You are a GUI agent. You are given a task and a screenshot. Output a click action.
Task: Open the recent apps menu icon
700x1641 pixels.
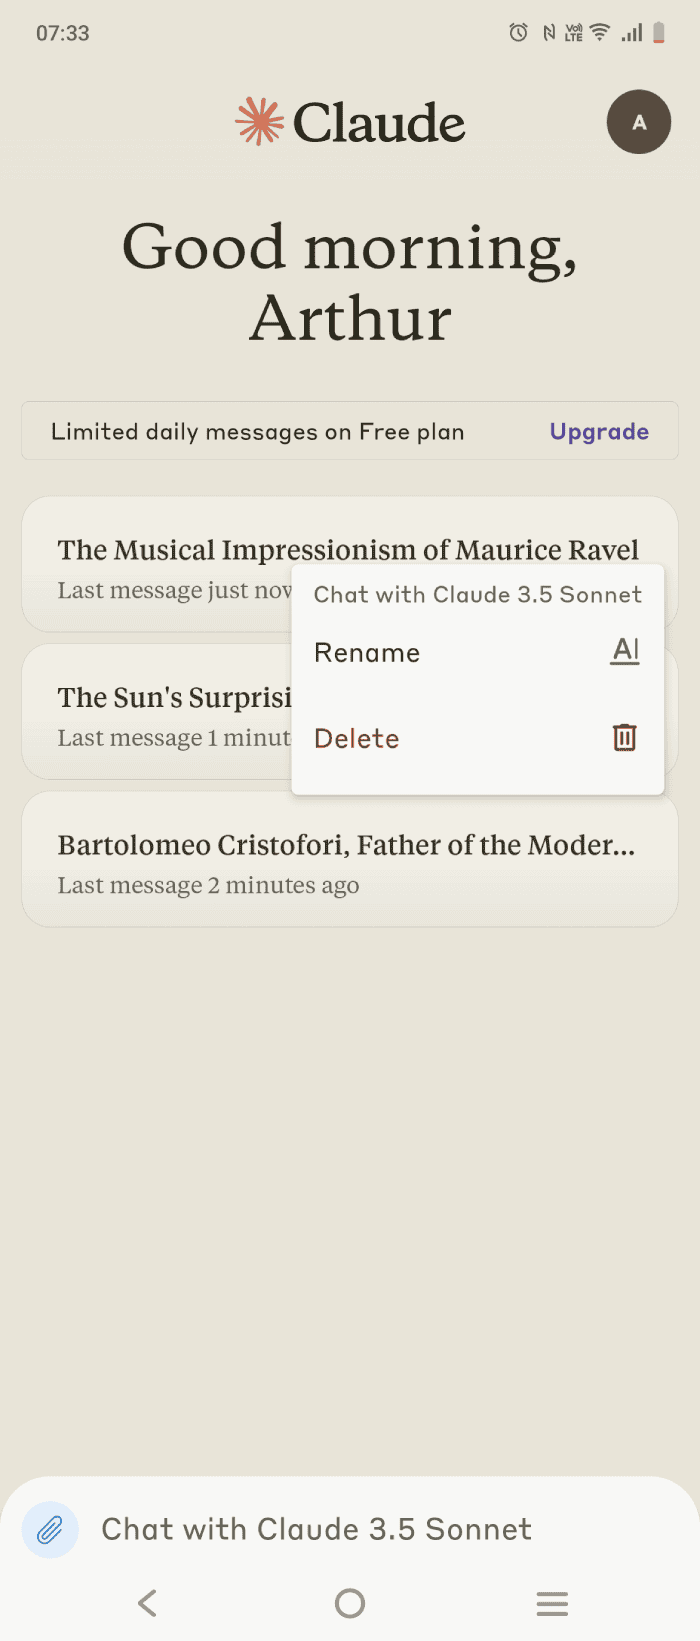point(552,1603)
